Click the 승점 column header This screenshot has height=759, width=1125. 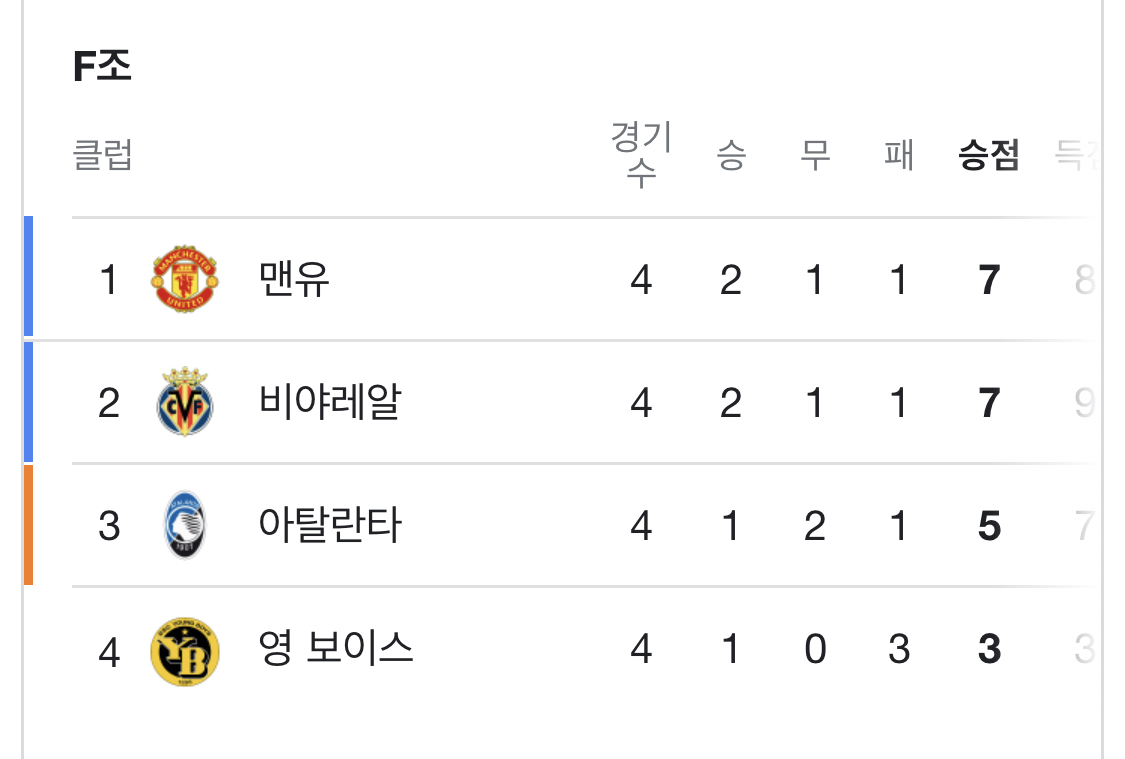[x=989, y=154]
